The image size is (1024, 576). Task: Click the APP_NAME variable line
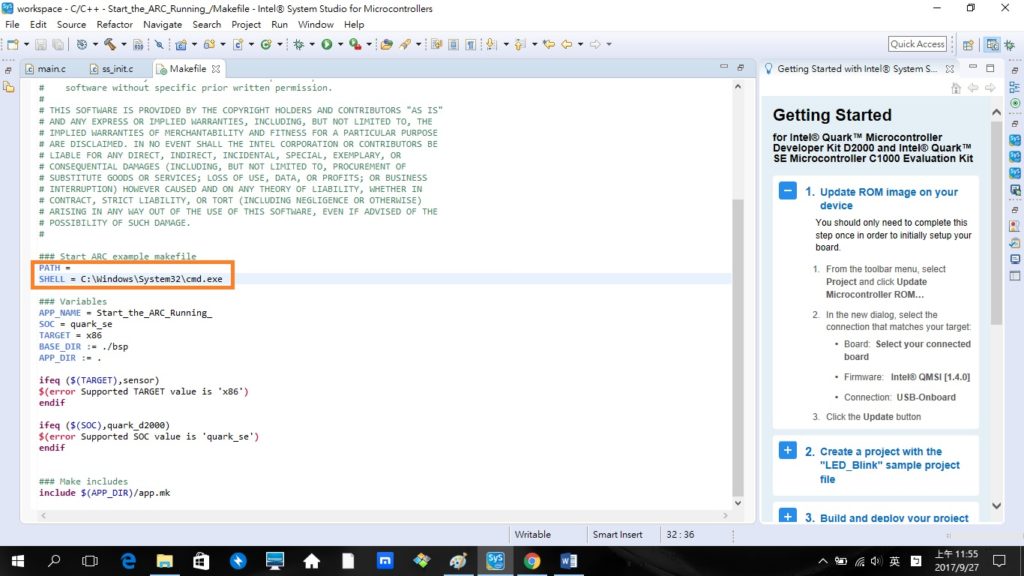[x=125, y=313]
